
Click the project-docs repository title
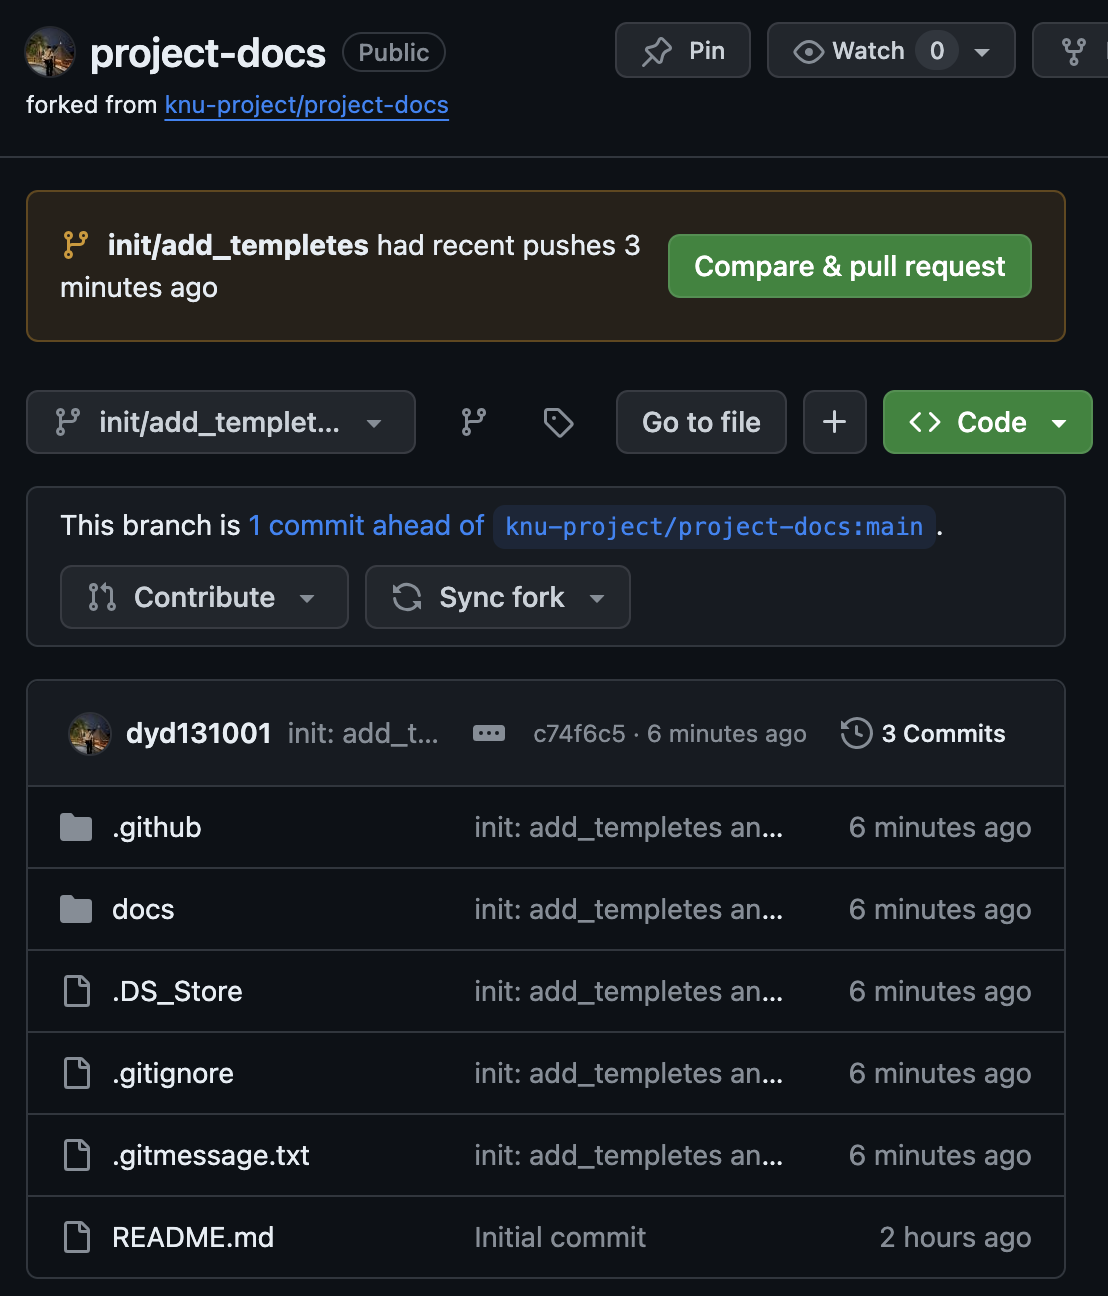(x=208, y=53)
